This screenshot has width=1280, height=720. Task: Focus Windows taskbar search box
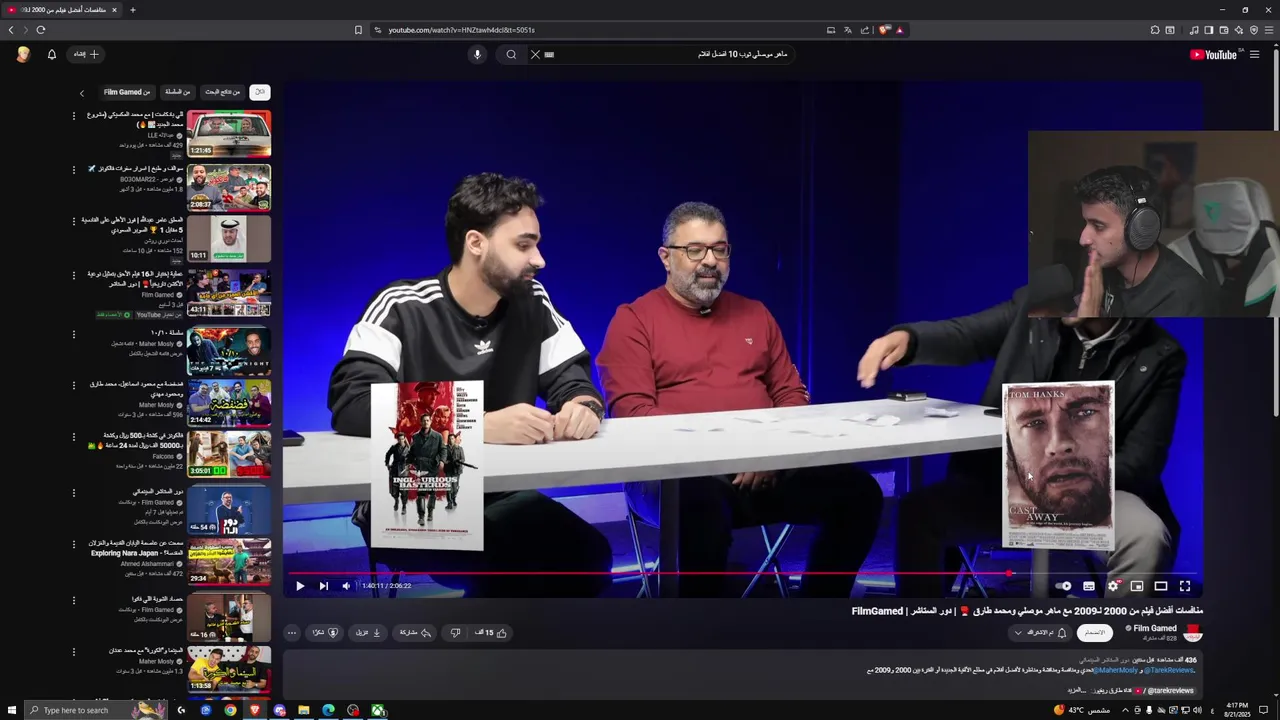[95, 710]
